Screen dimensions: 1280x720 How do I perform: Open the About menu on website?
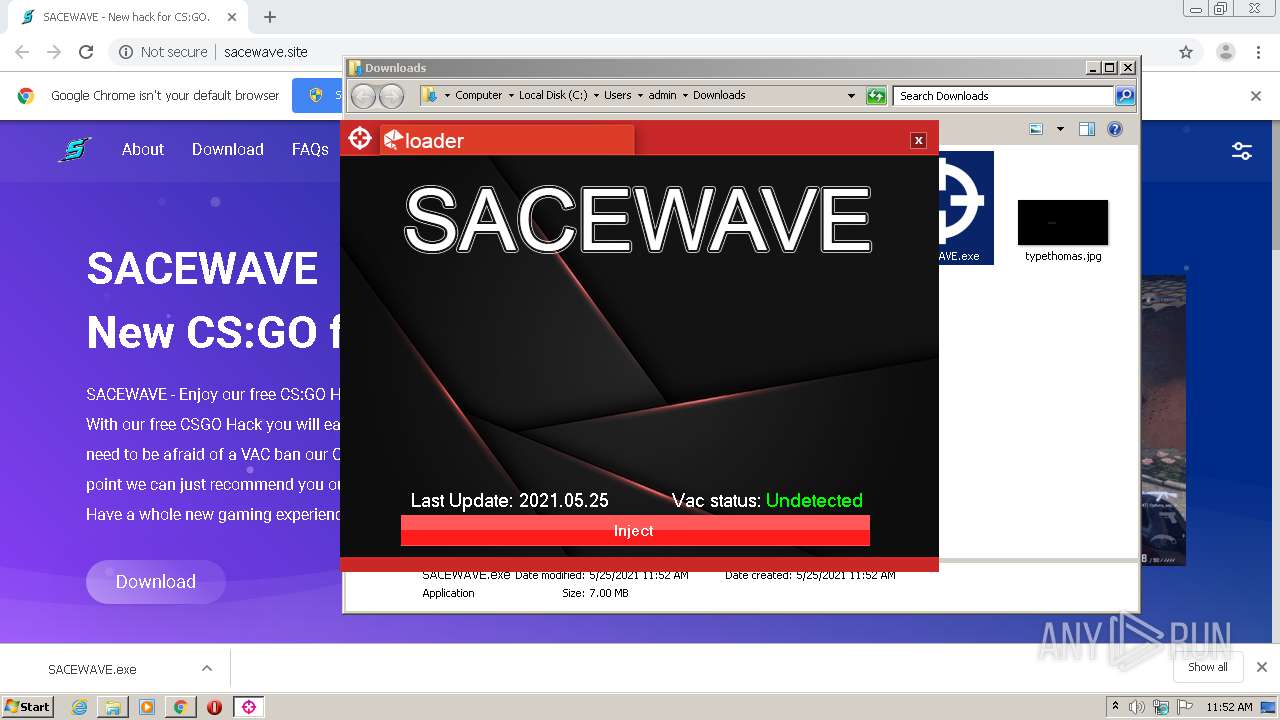click(143, 149)
